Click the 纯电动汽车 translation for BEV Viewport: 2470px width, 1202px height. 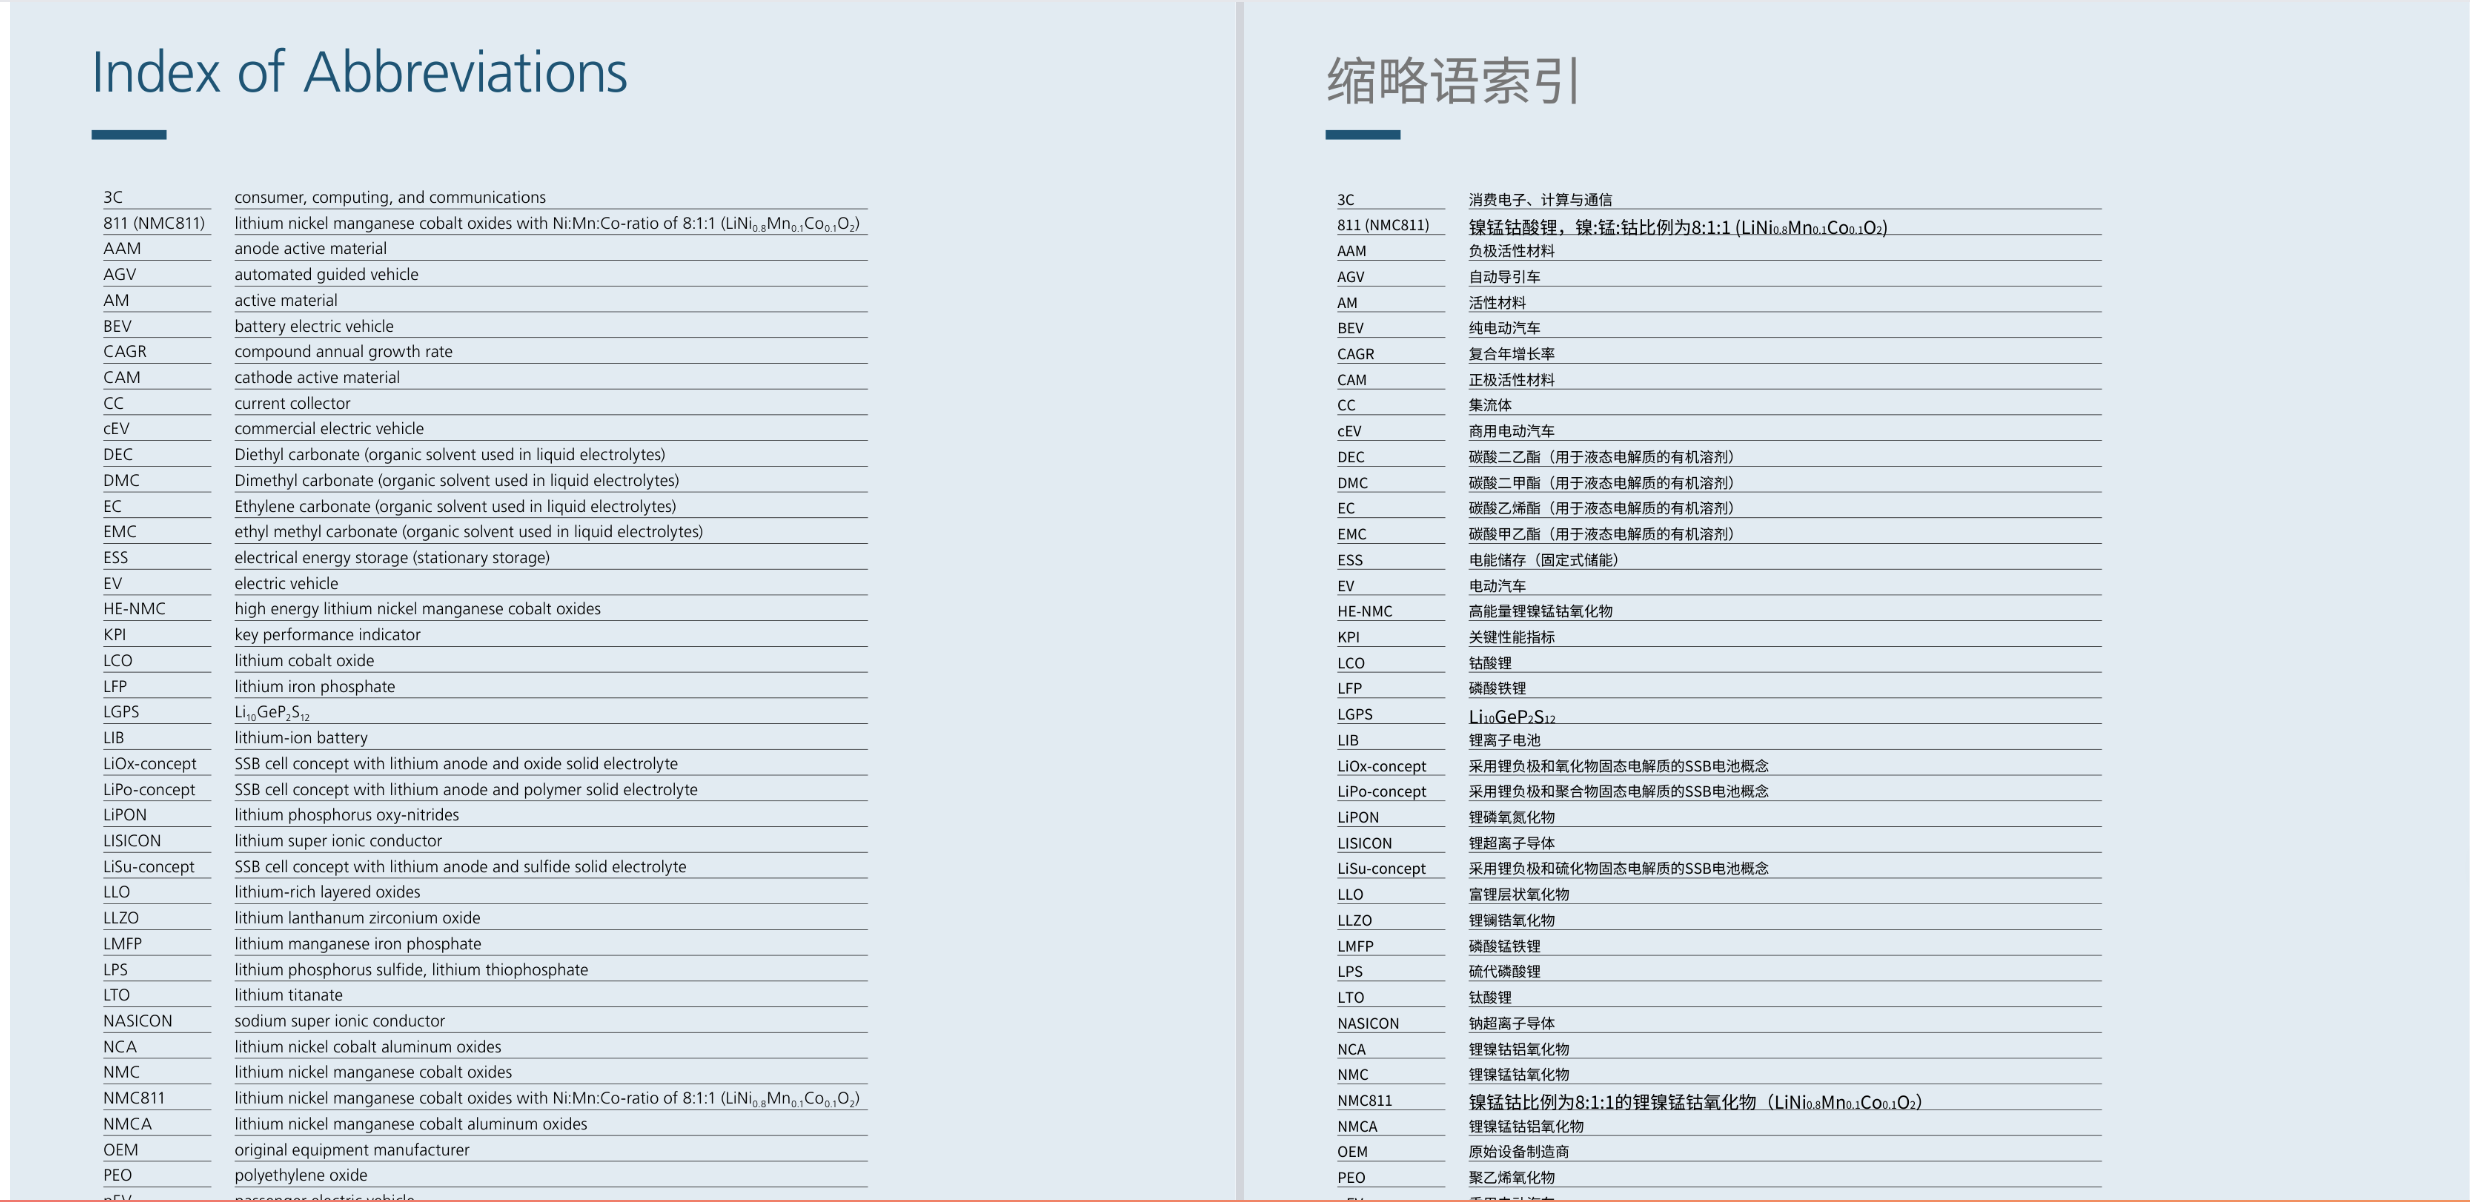tap(1504, 327)
